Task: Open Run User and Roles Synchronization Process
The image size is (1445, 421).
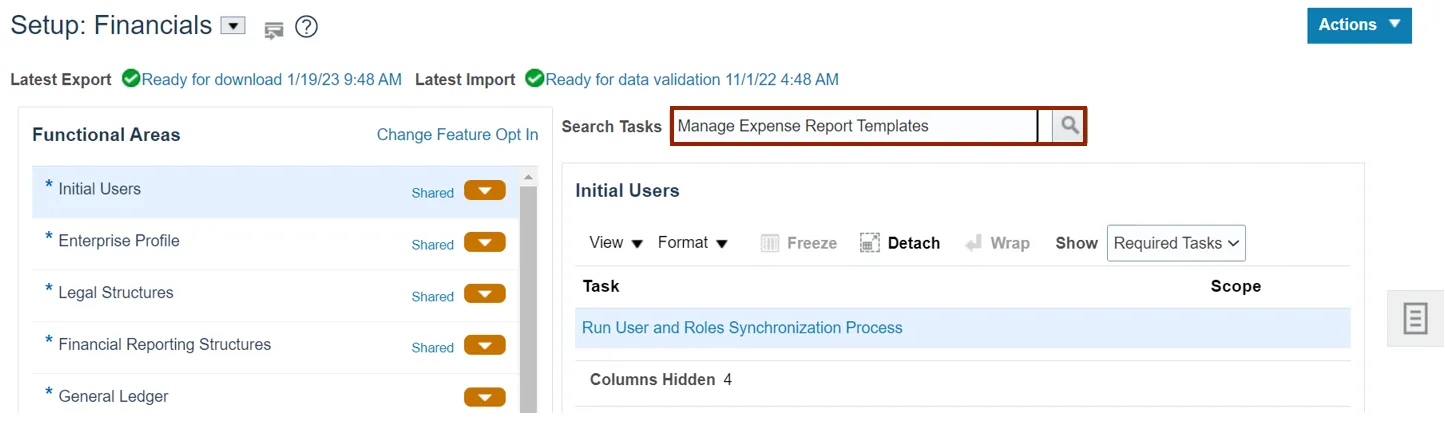Action: tap(742, 328)
